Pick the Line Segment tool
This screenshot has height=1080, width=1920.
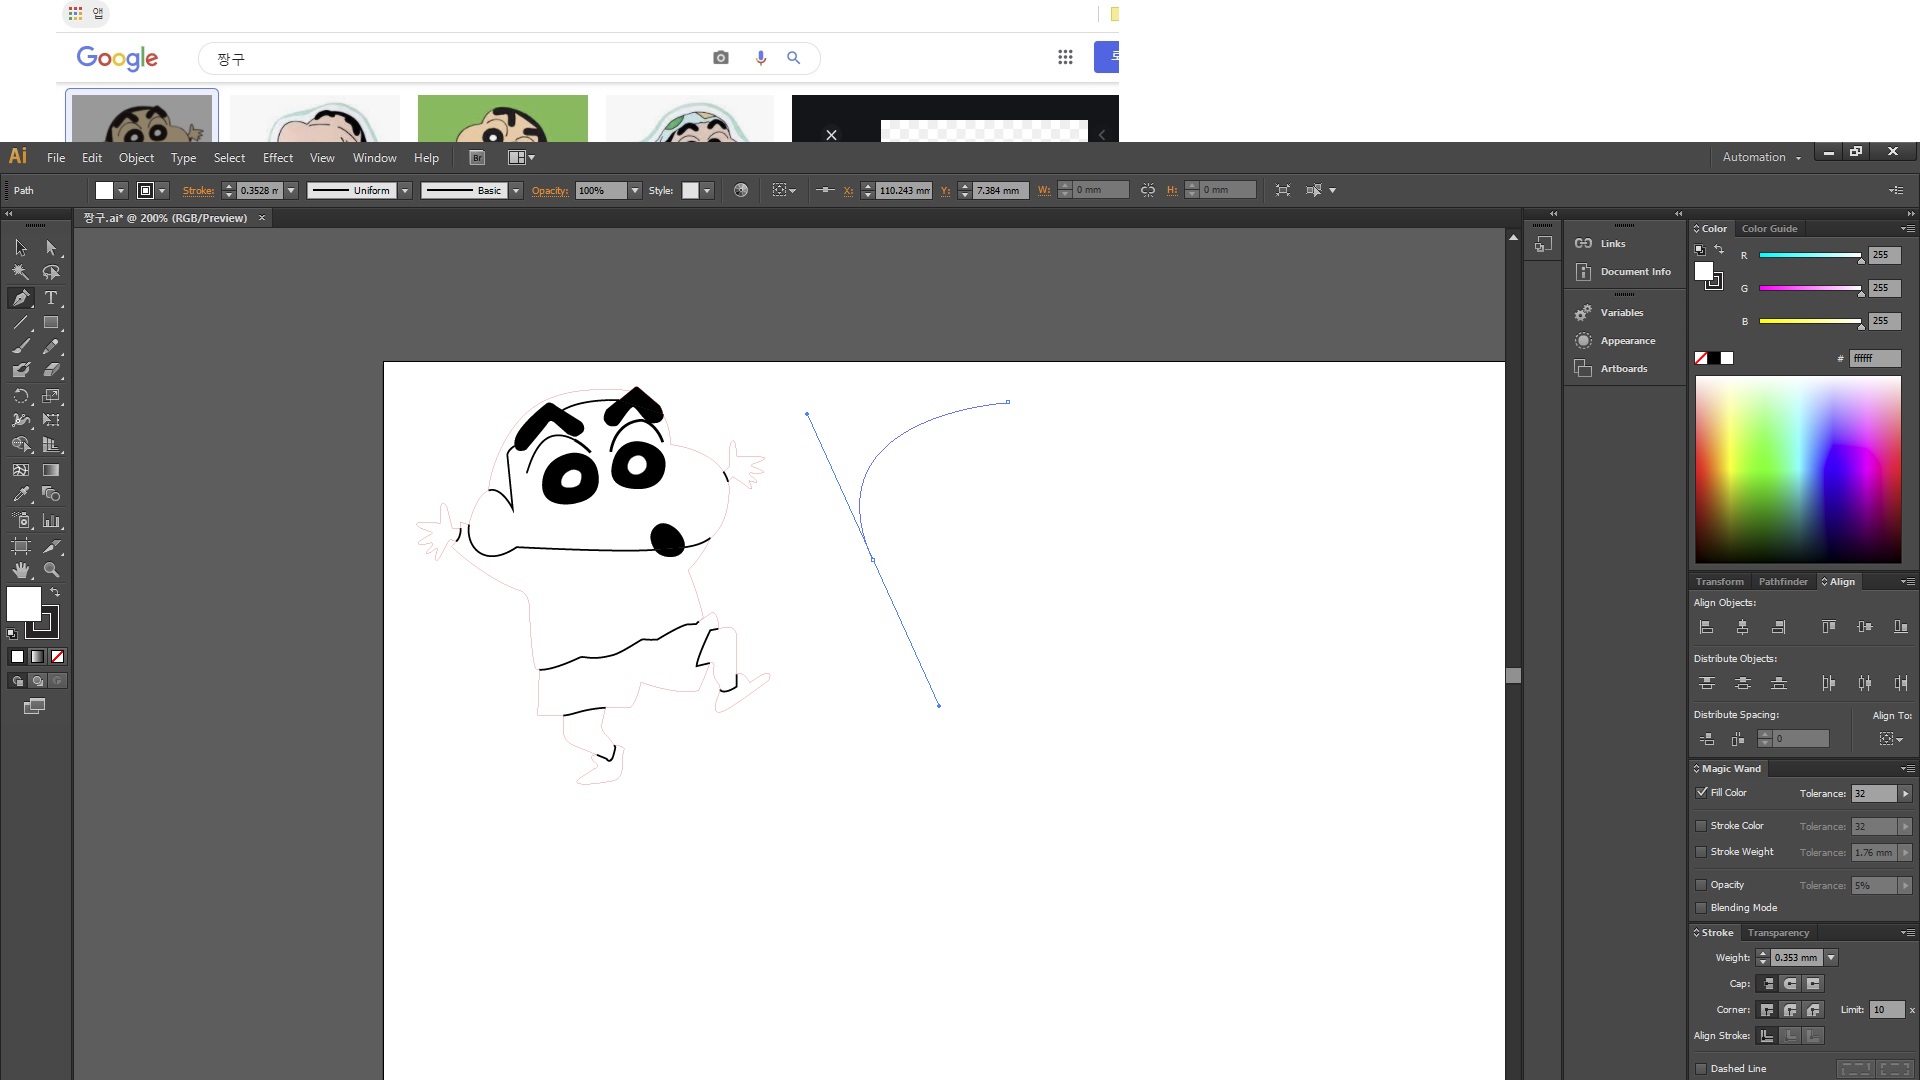point(21,323)
